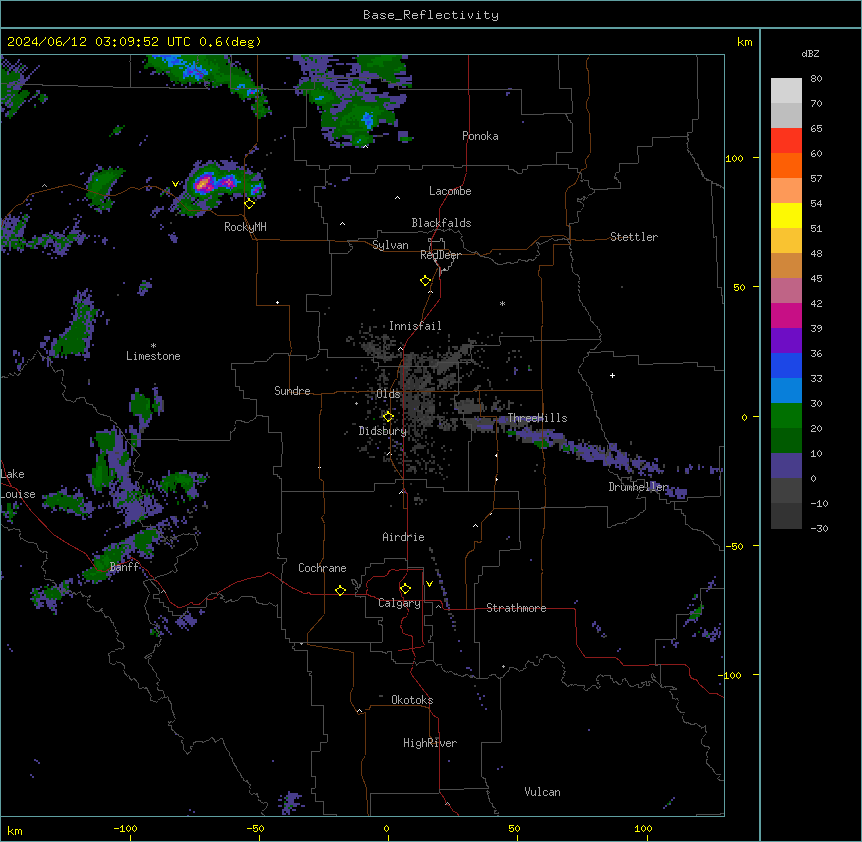Click the Stettler label
862x842 pixels.
pyautogui.click(x=634, y=237)
